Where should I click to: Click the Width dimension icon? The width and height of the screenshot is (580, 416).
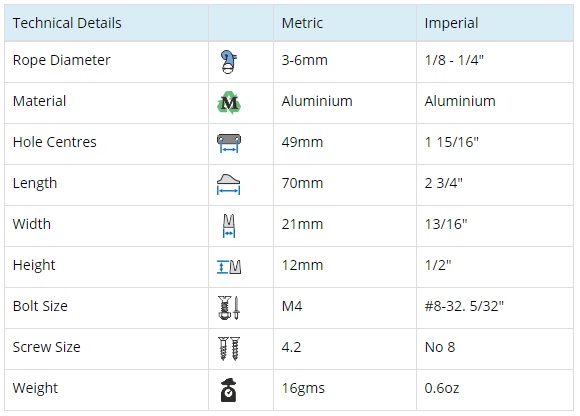pyautogui.click(x=229, y=226)
